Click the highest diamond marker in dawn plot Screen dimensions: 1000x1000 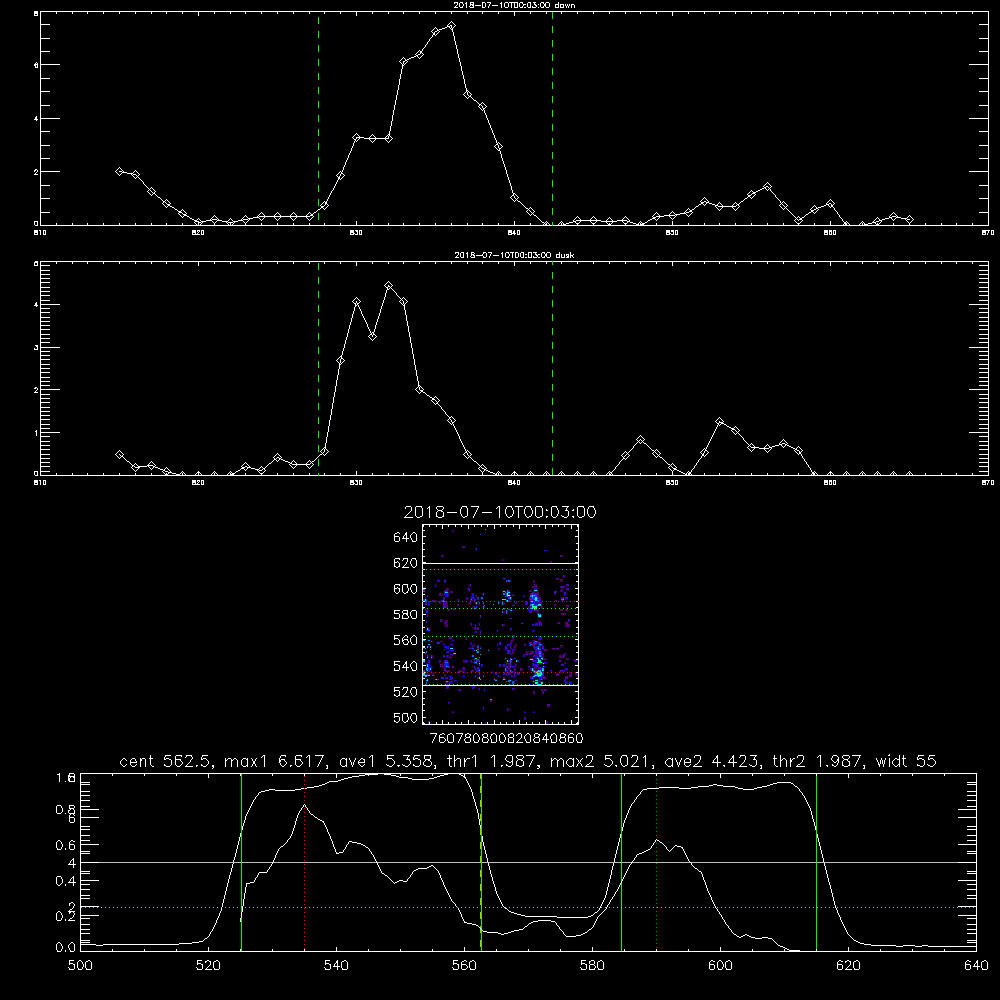point(452,26)
